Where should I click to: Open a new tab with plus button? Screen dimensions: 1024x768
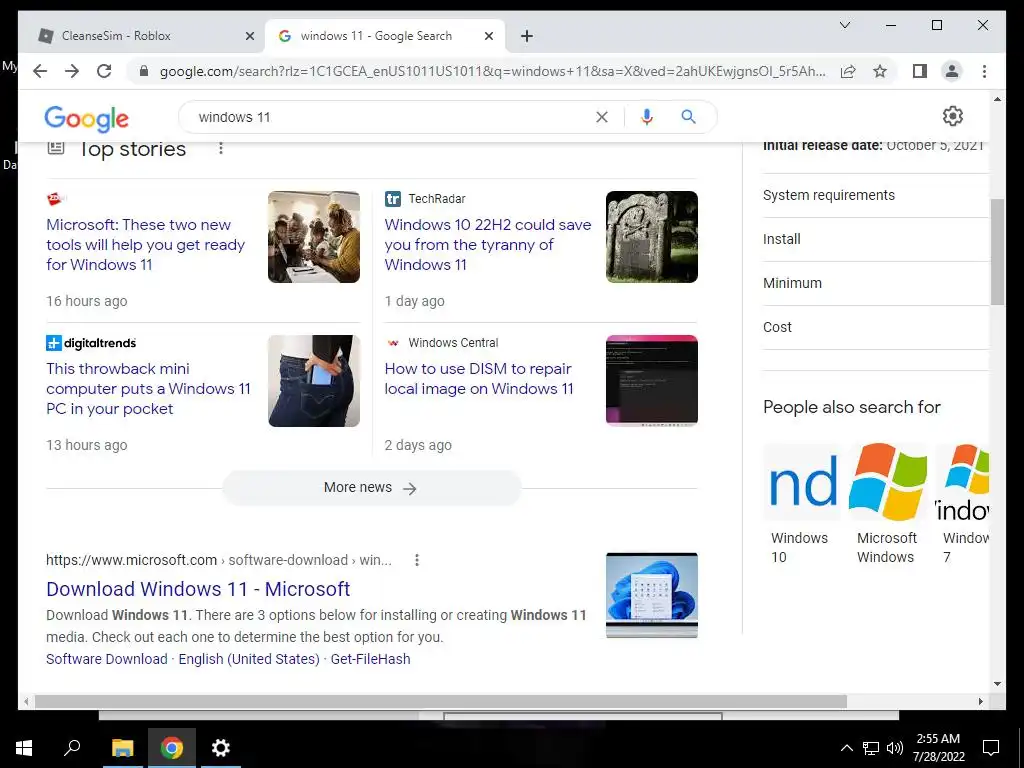[527, 36]
